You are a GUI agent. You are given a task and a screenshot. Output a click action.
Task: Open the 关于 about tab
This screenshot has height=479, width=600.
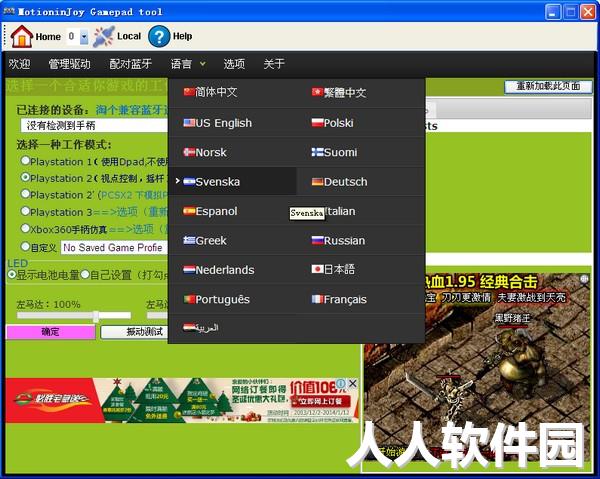(274, 64)
